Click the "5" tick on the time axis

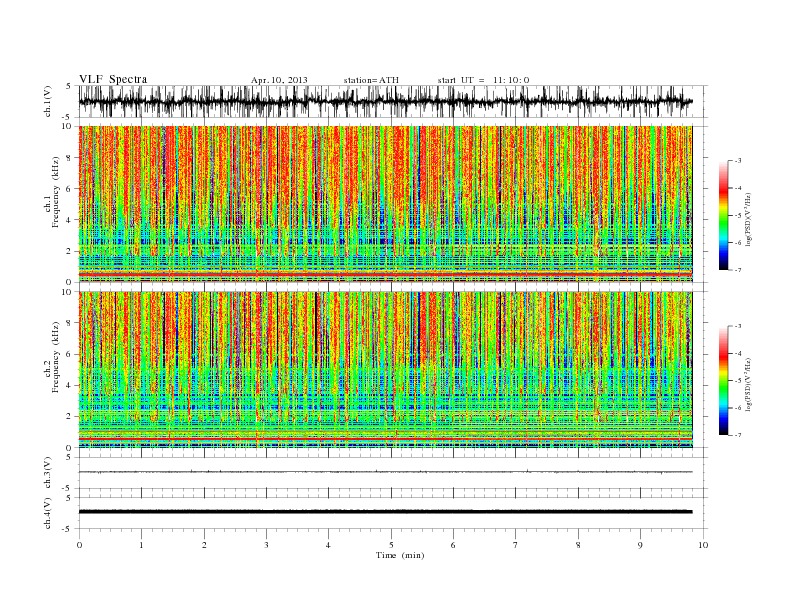pyautogui.click(x=391, y=545)
